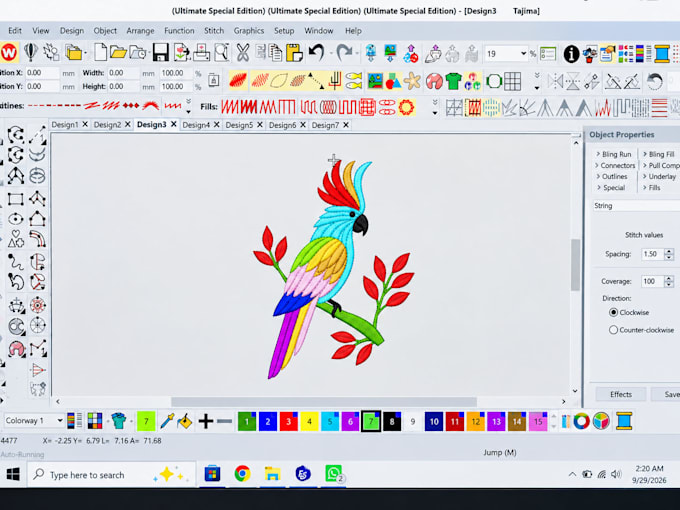
Task: Click the Save floppy disk icon
Action: tap(160, 52)
